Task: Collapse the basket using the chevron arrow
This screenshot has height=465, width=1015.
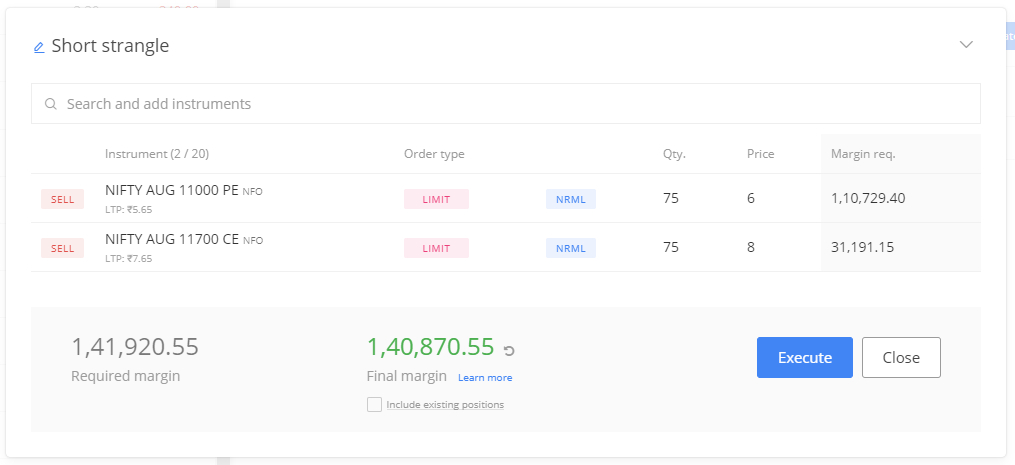Action: click(966, 45)
